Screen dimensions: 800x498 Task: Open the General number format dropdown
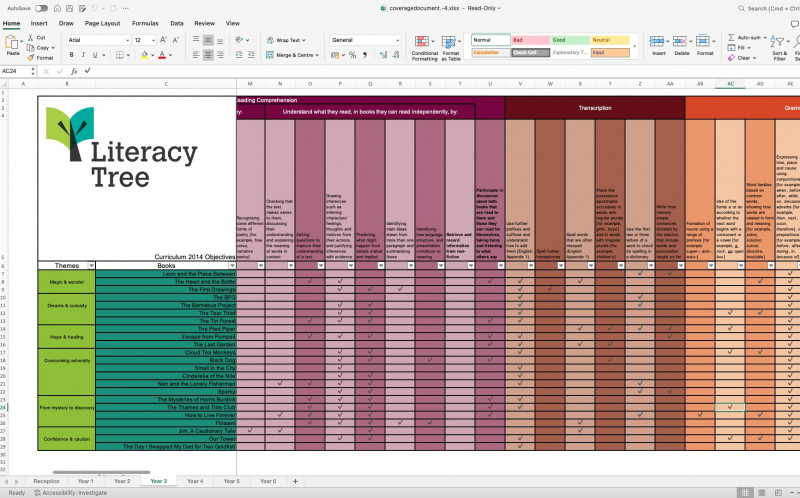(x=398, y=40)
